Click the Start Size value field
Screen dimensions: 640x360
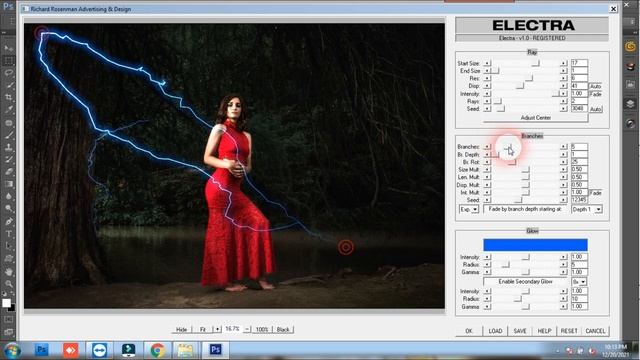(579, 63)
